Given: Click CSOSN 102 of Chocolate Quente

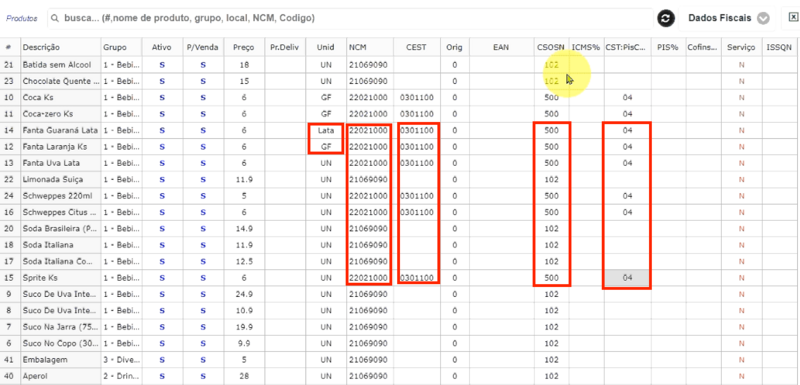Looking at the screenshot, I should pyautogui.click(x=551, y=81).
